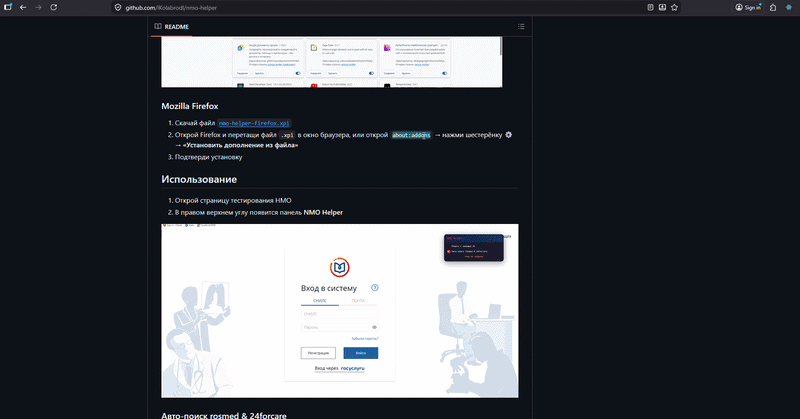
Task: Click the inline code about:addons
Action: pyautogui.click(x=411, y=135)
